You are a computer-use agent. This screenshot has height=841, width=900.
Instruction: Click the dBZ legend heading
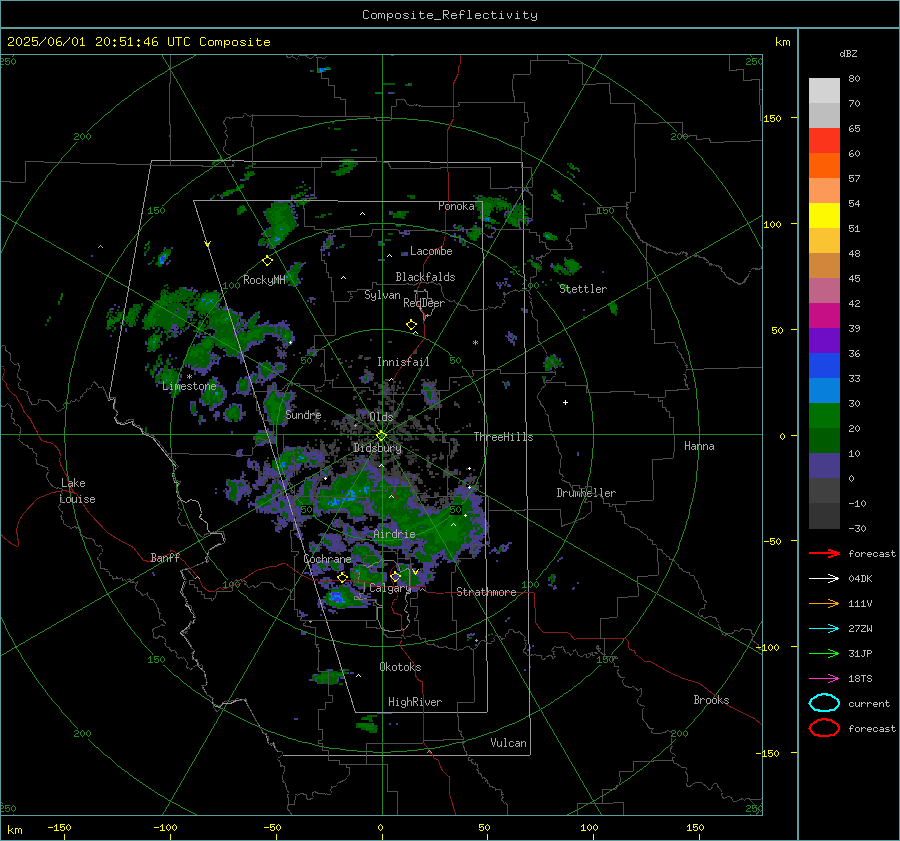(x=848, y=54)
